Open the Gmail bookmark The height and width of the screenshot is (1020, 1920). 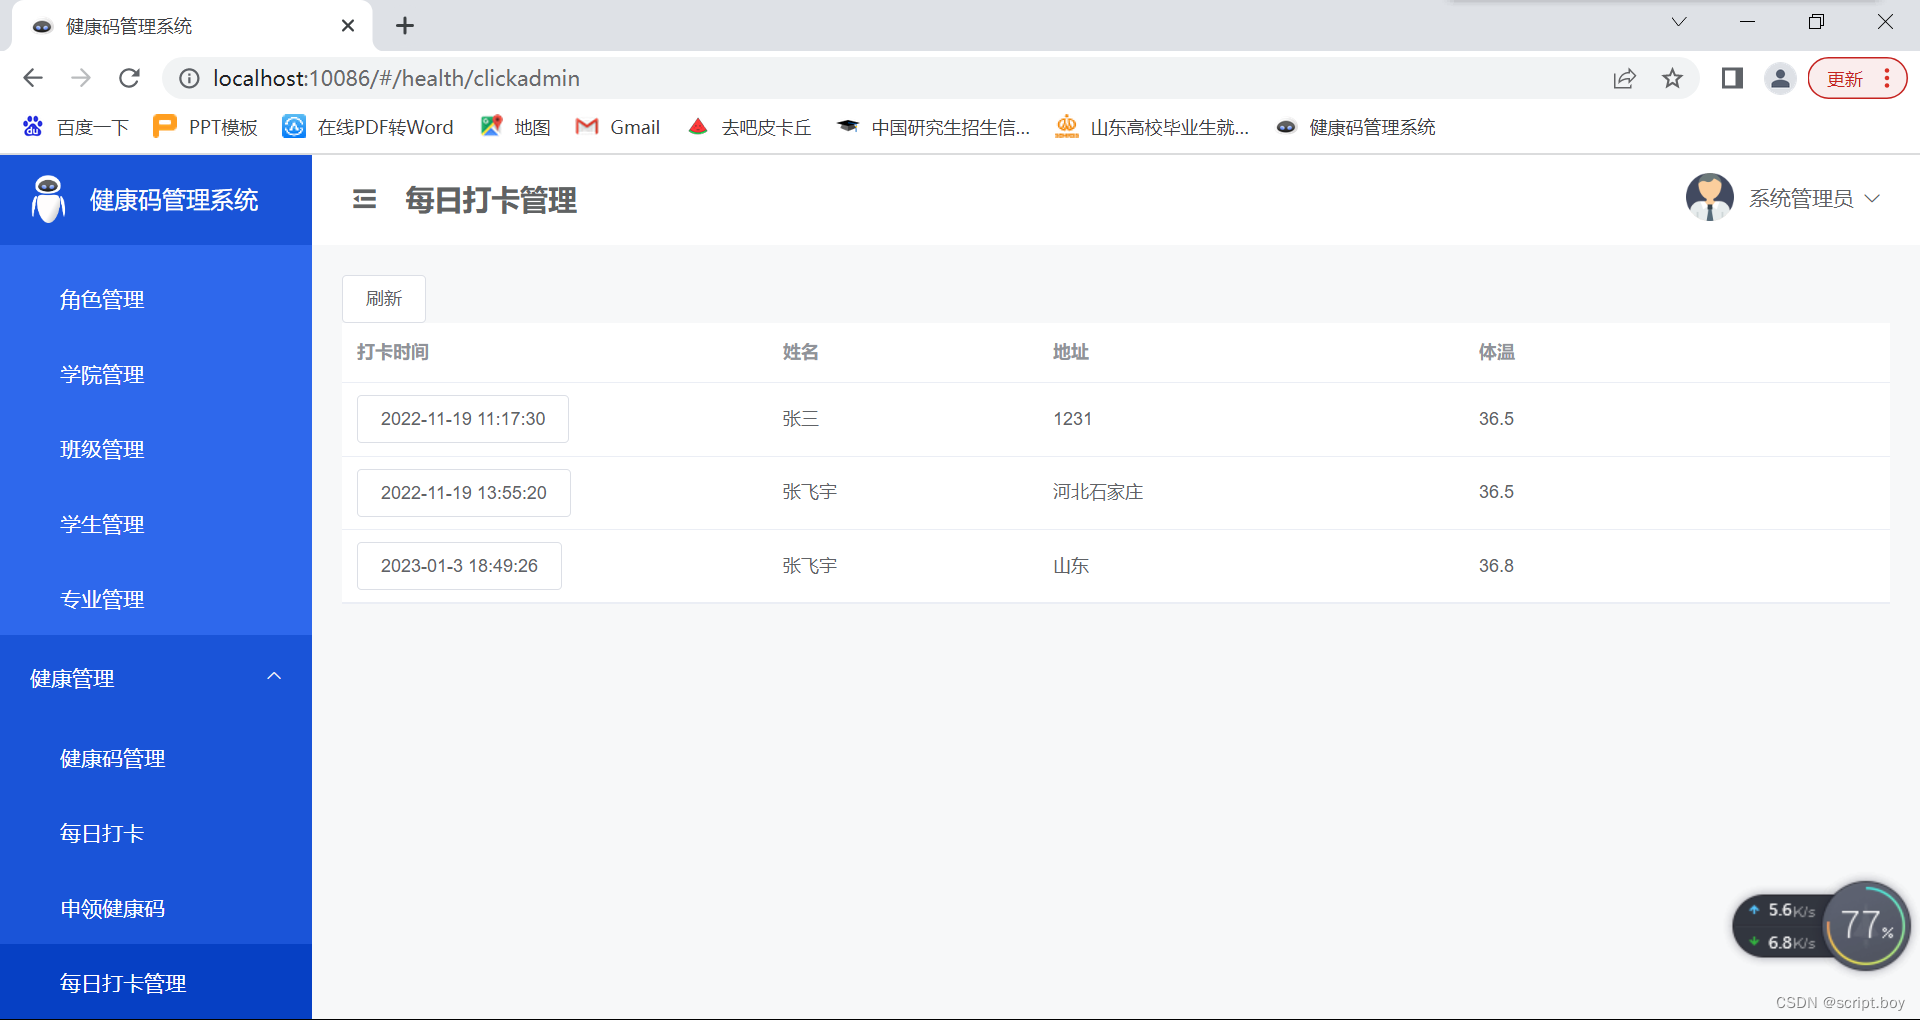click(618, 127)
